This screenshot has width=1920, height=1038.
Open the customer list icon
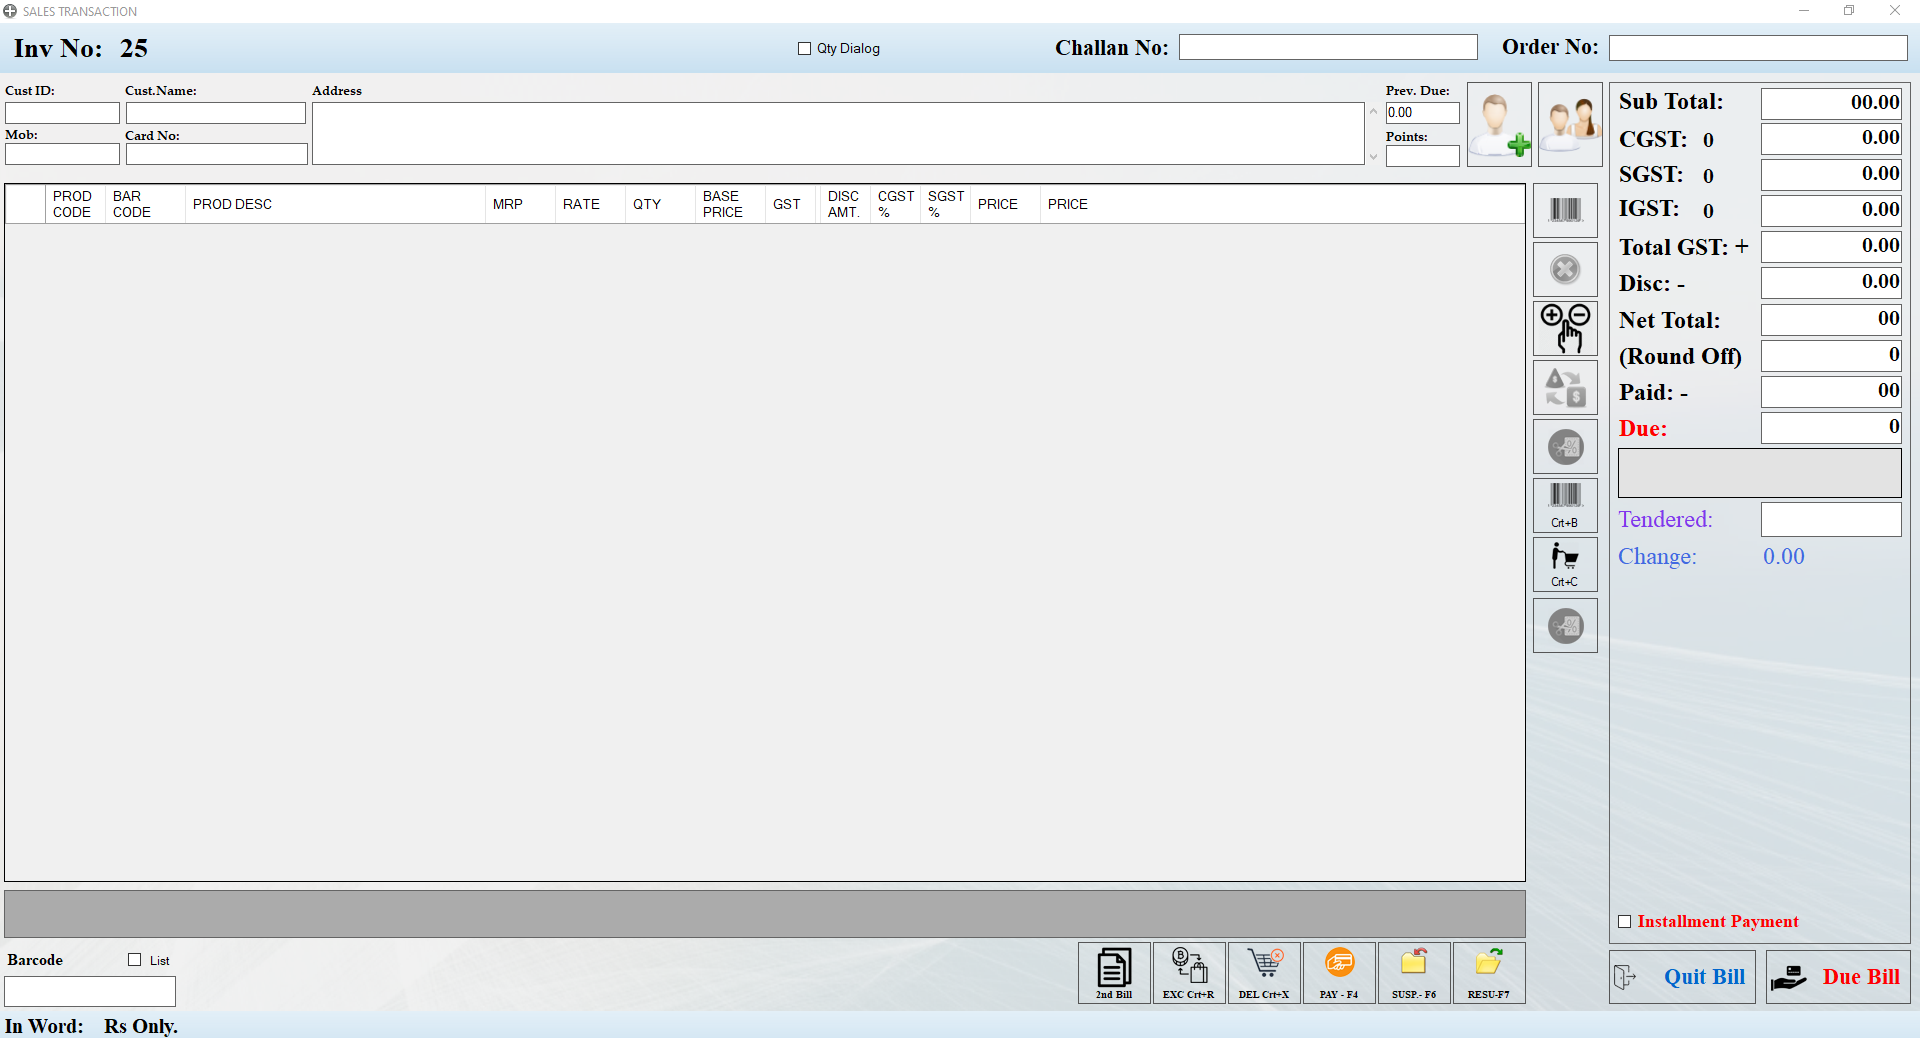(x=1569, y=124)
